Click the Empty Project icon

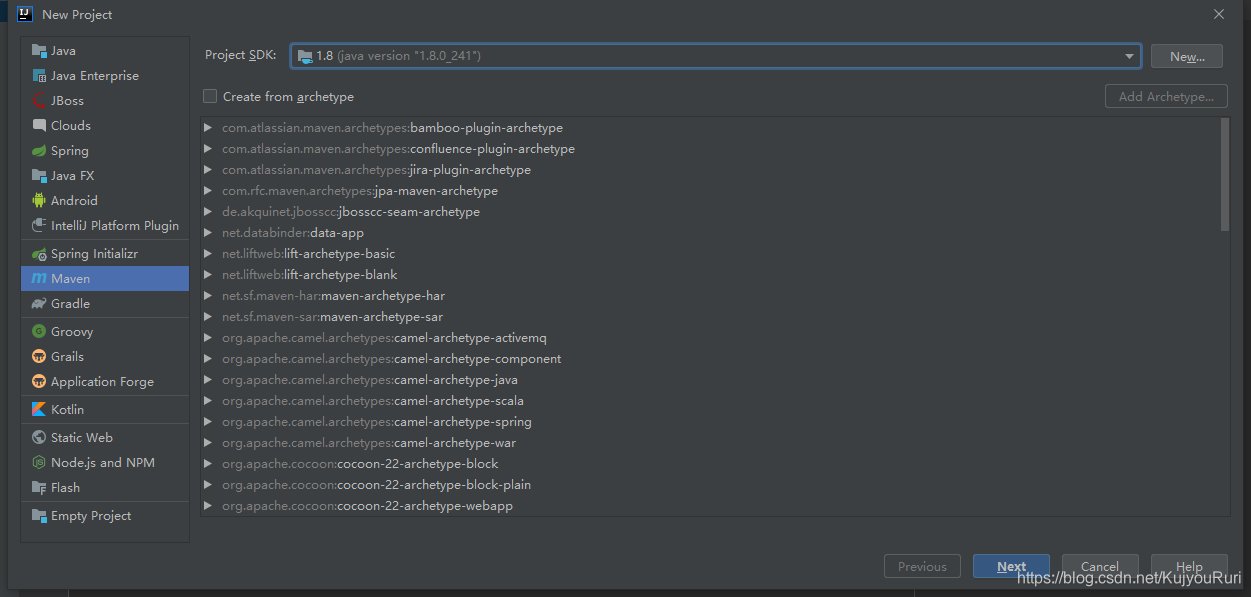pos(39,516)
